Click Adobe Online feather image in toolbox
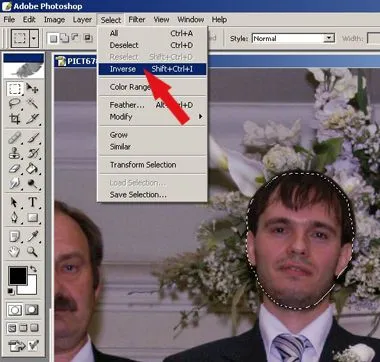This screenshot has height=362, width=380. coord(24,70)
